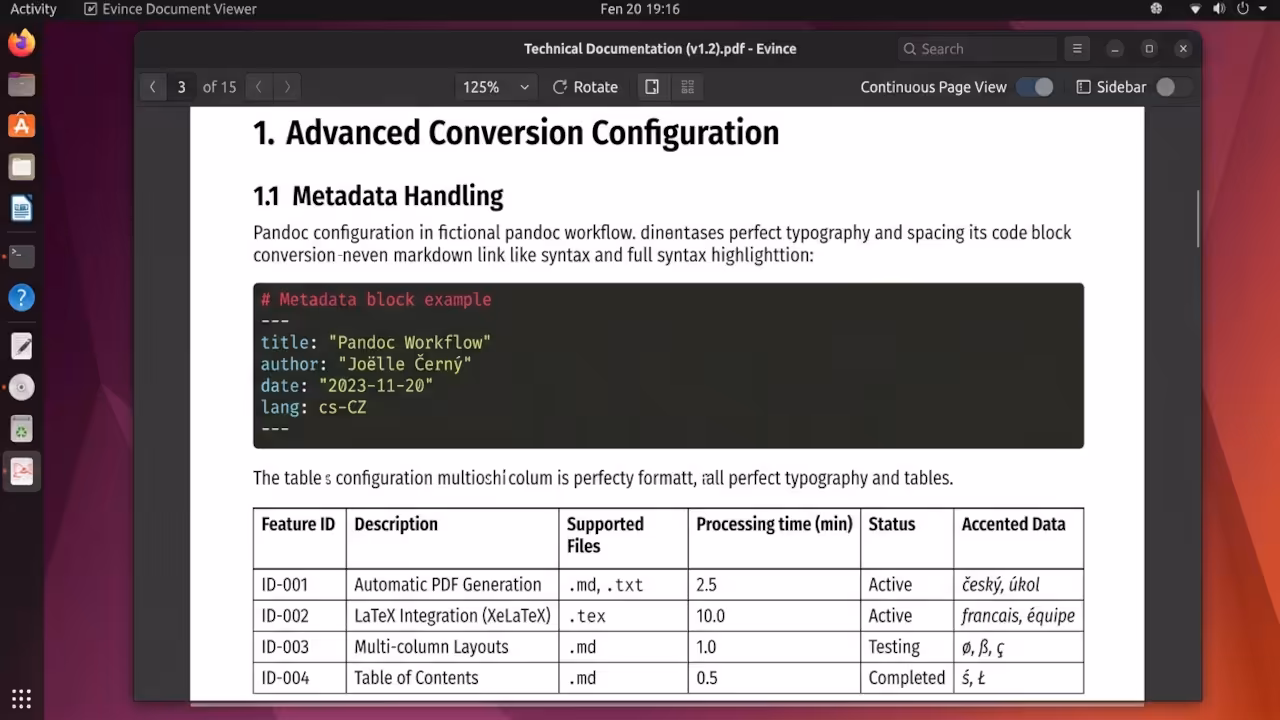The width and height of the screenshot is (1280, 720).
Task: Launch Ubuntu Software from the dock
Action: coord(21,126)
